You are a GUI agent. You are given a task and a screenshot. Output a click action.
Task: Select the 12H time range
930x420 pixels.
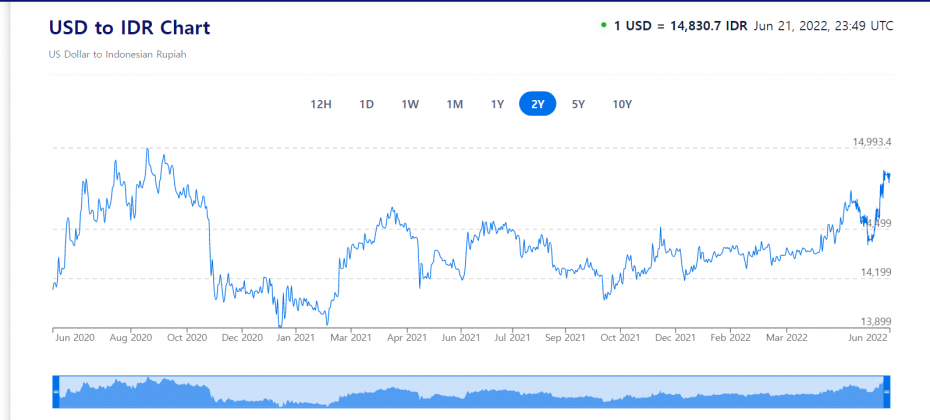pos(320,104)
